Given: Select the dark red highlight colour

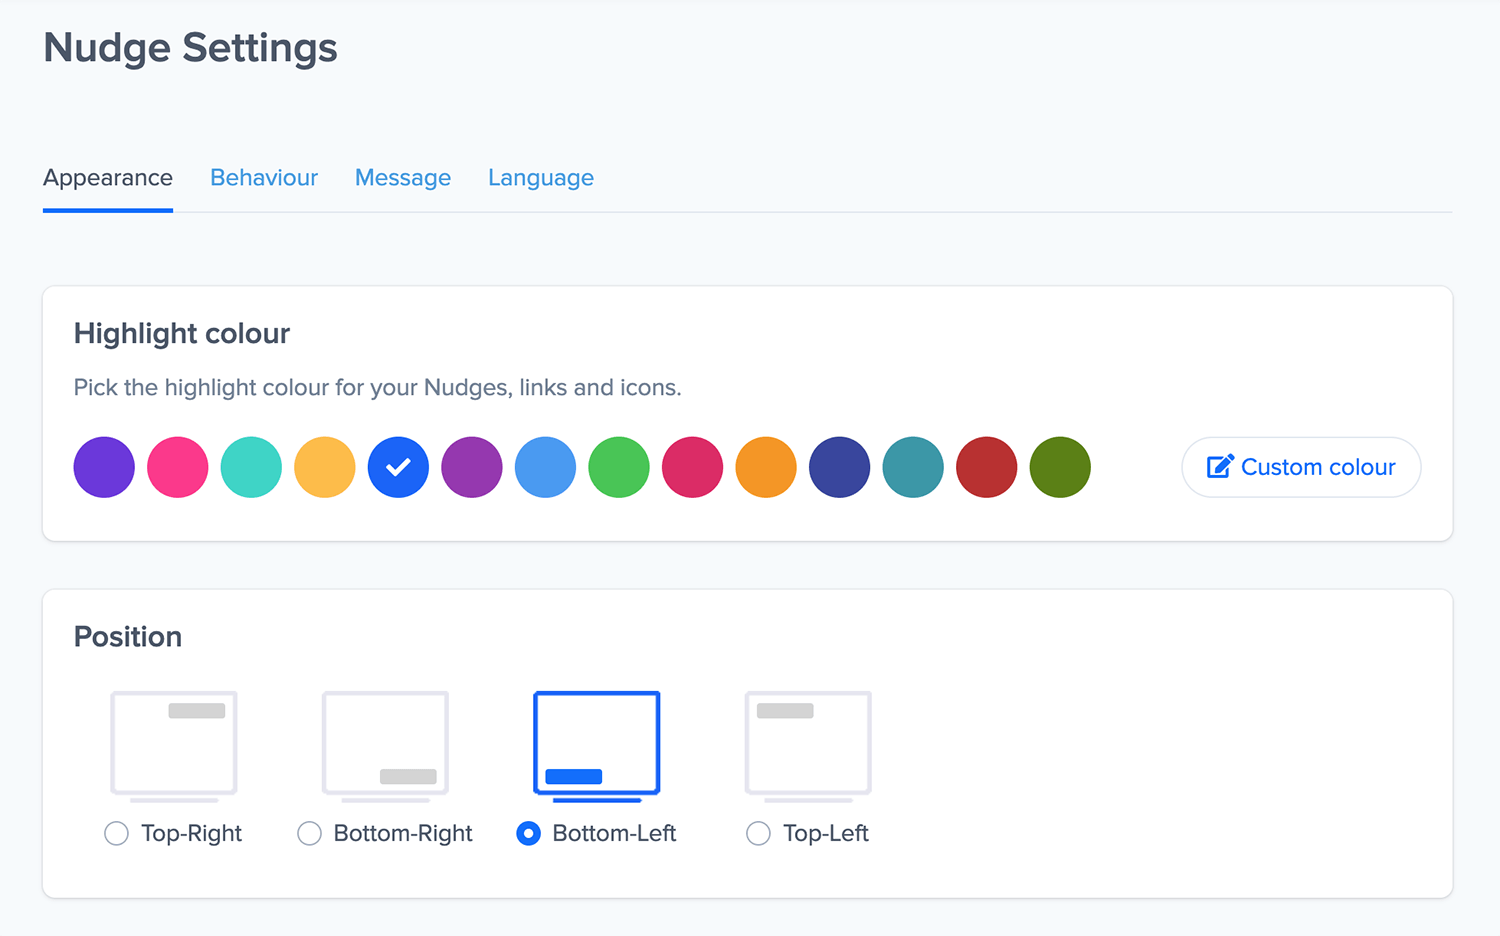Looking at the screenshot, I should point(987,467).
